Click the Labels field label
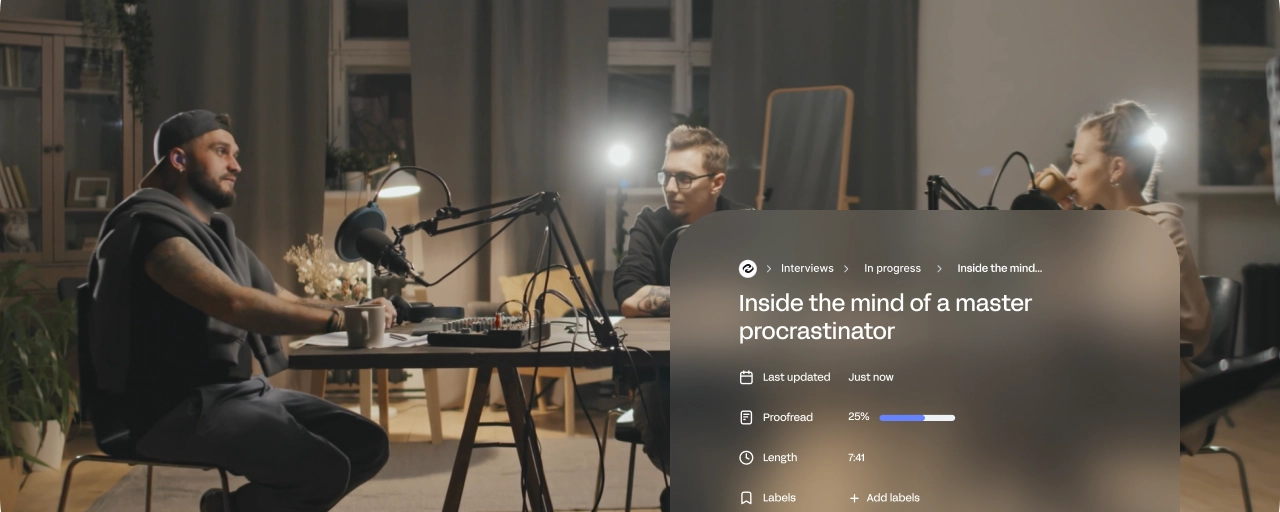The image size is (1280, 512). pos(779,498)
